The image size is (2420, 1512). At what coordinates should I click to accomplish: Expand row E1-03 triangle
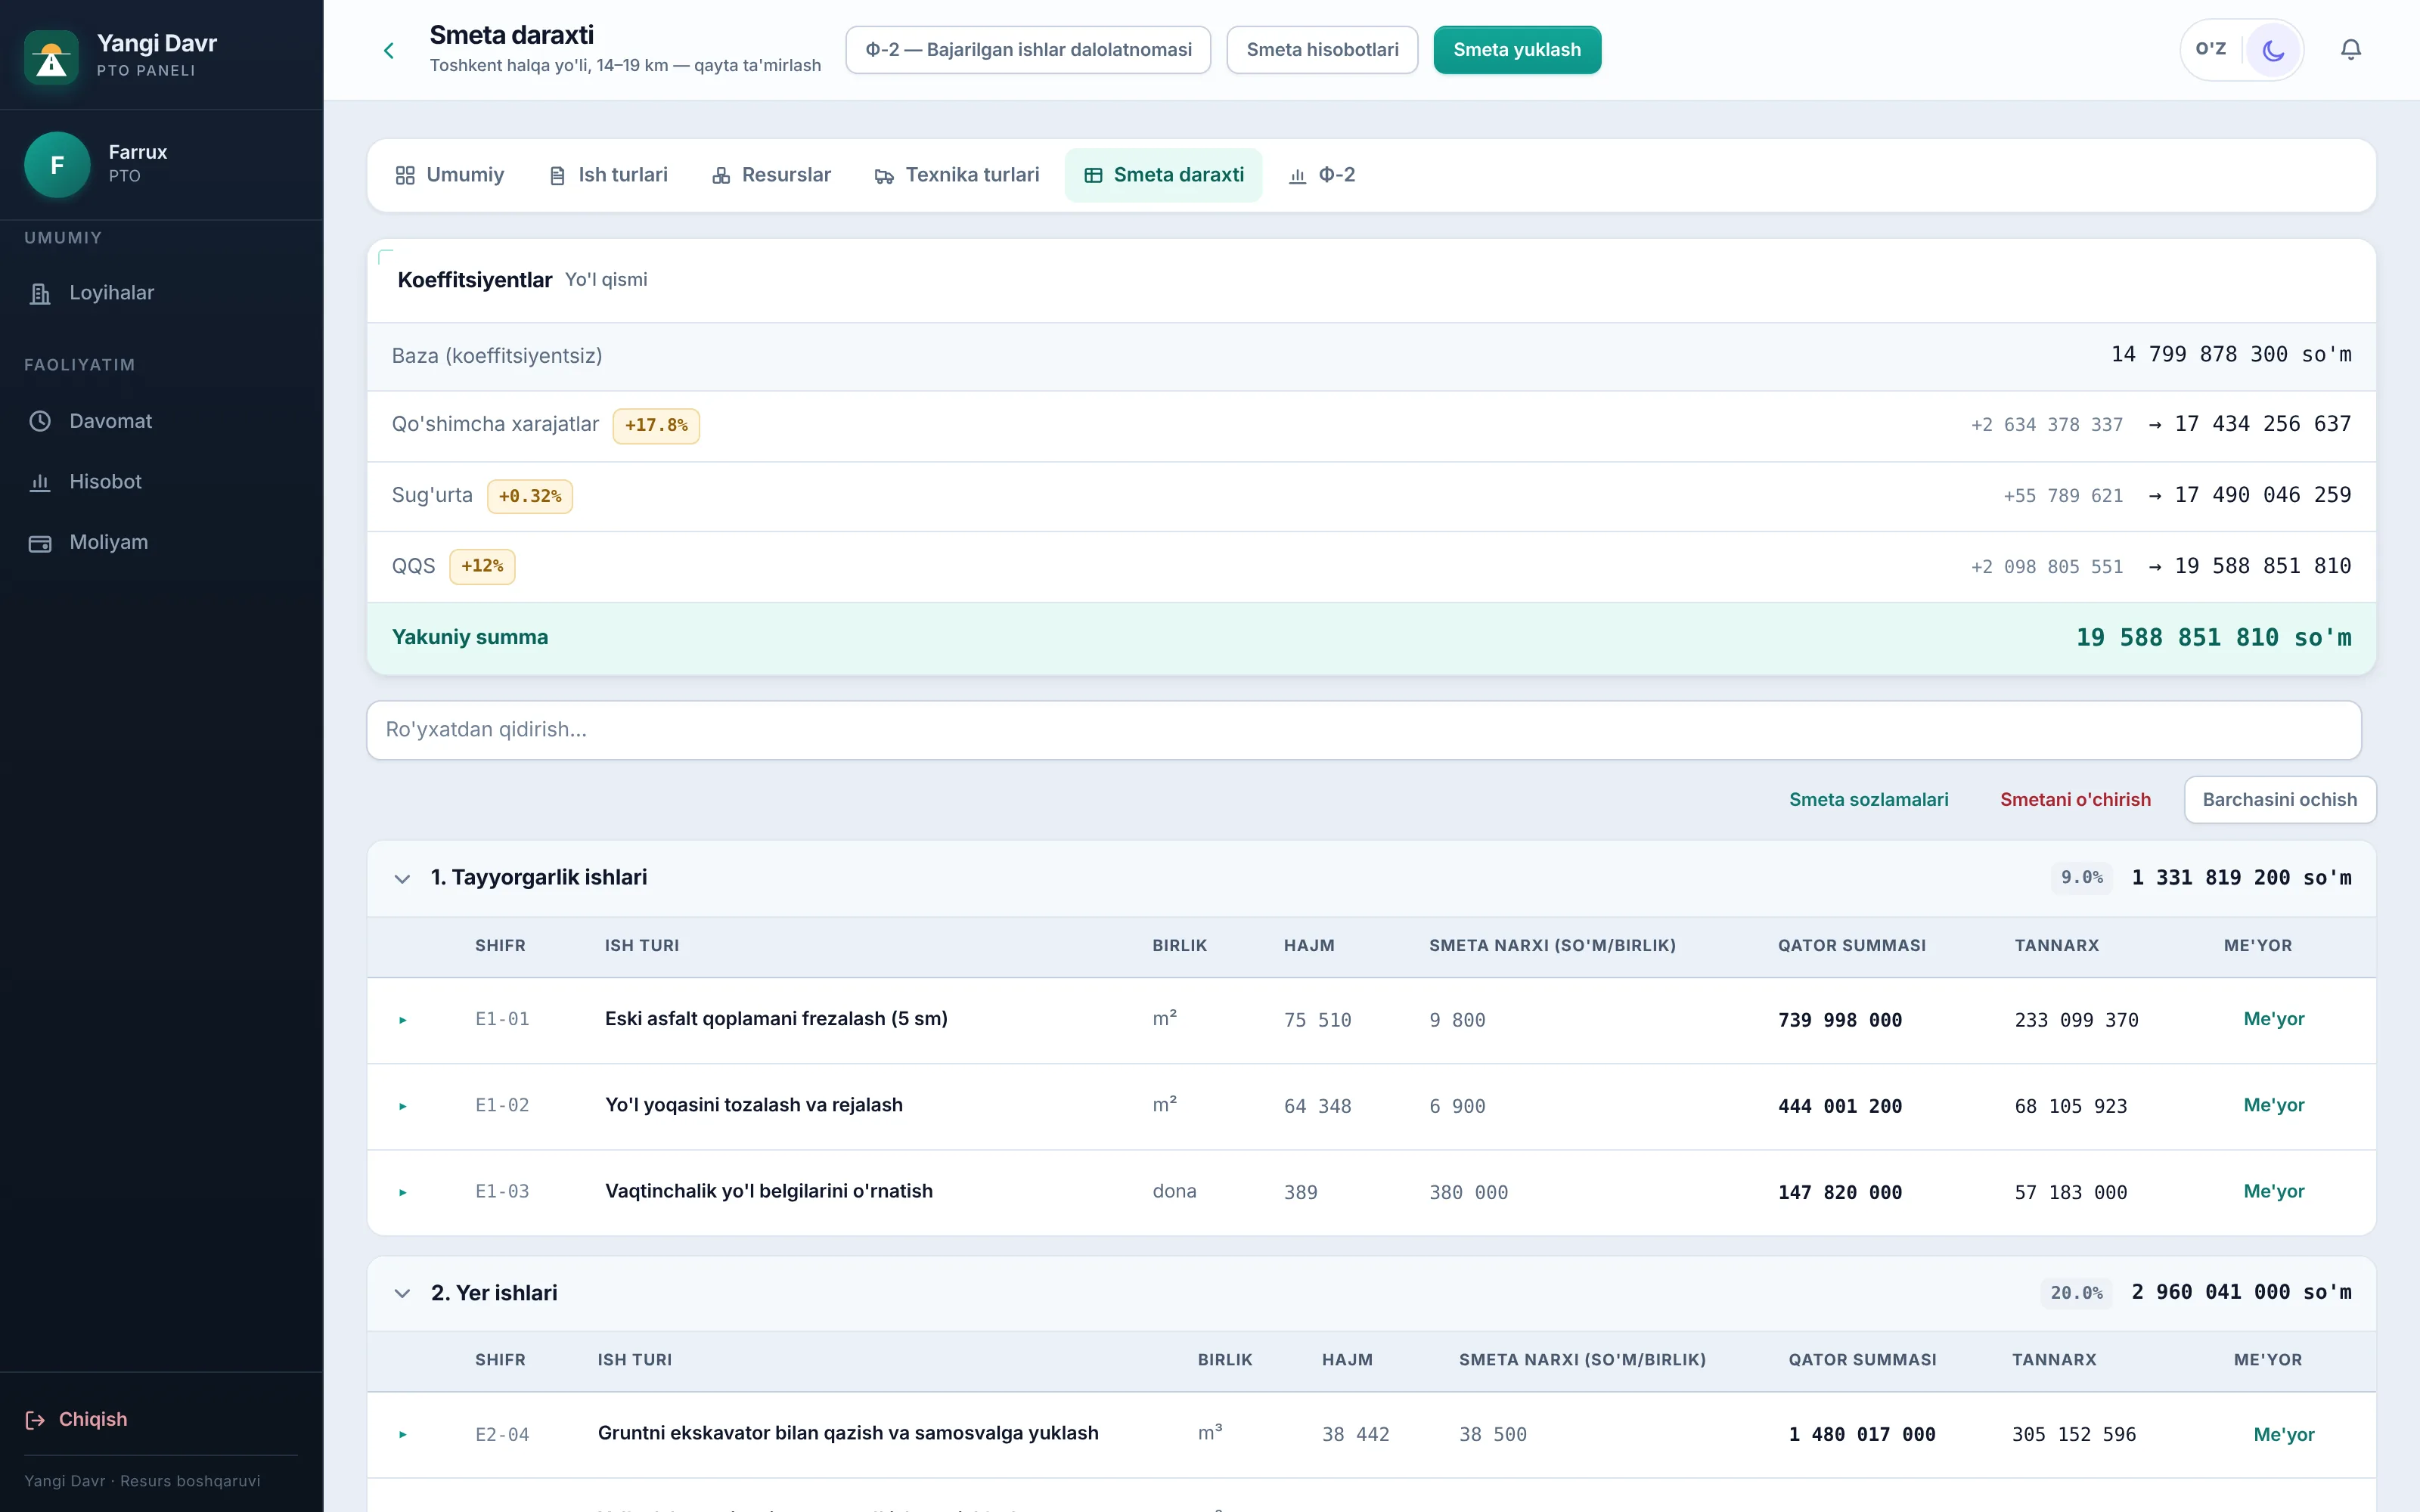click(403, 1192)
